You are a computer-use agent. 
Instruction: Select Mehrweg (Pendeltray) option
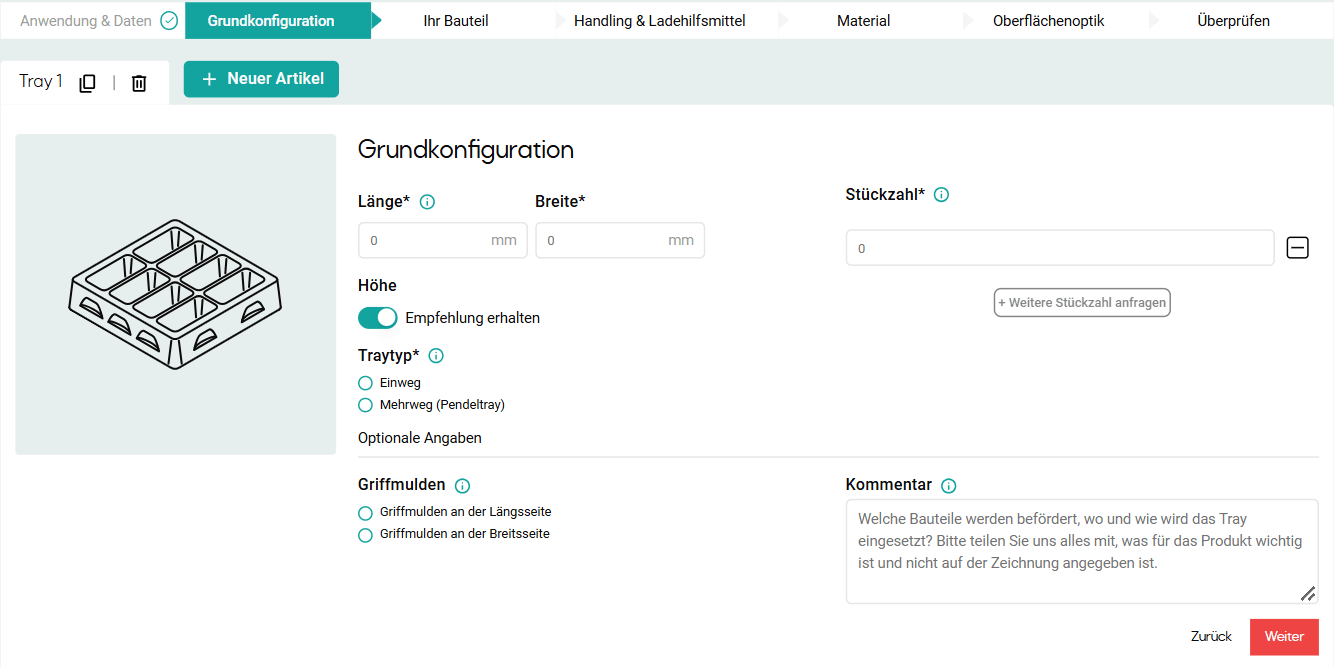[x=365, y=404]
